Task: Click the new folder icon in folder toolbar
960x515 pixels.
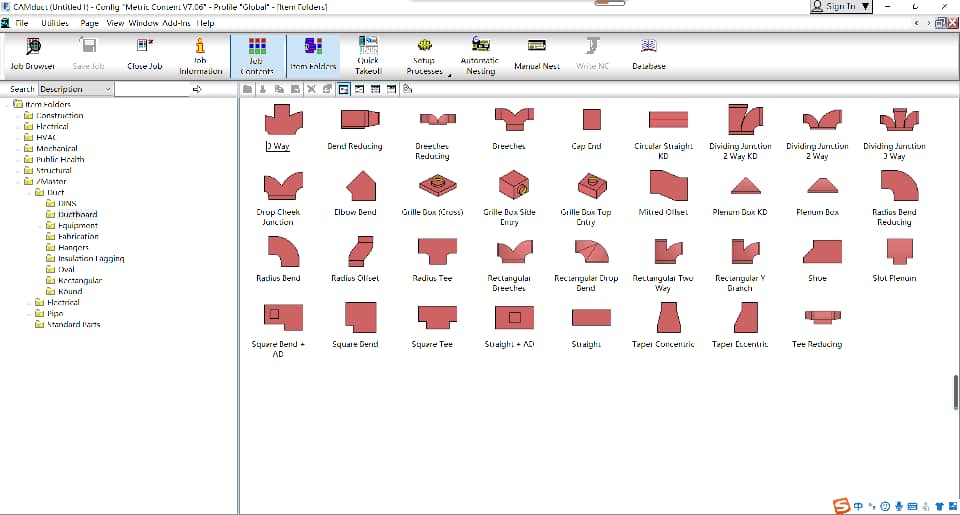Action: pyautogui.click(x=247, y=89)
